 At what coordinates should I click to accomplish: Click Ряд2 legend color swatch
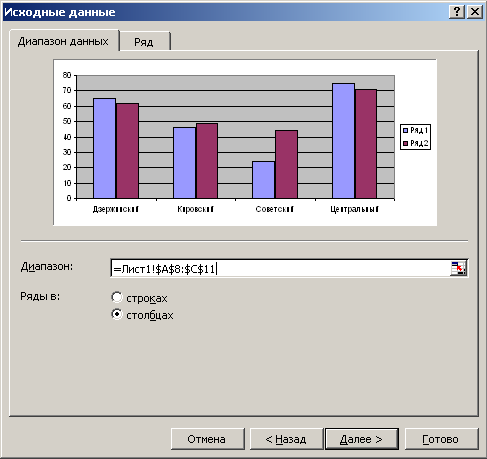tap(406, 143)
